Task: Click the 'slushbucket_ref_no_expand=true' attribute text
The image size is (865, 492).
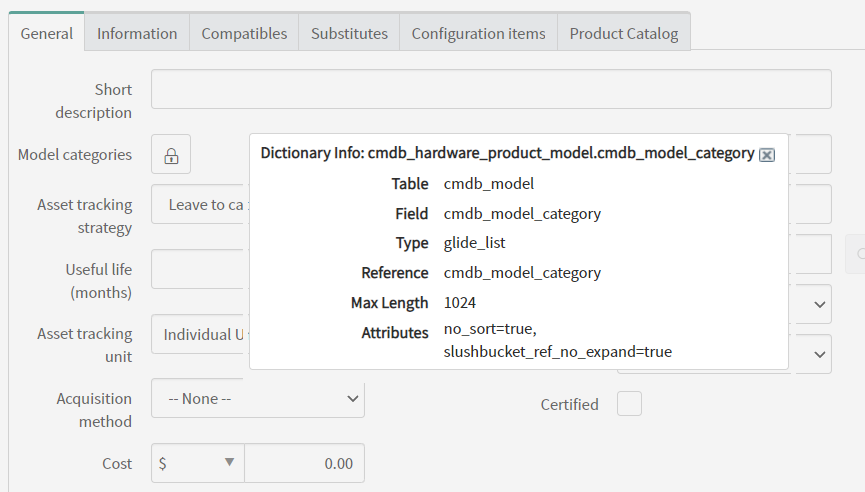Action: 558,352
